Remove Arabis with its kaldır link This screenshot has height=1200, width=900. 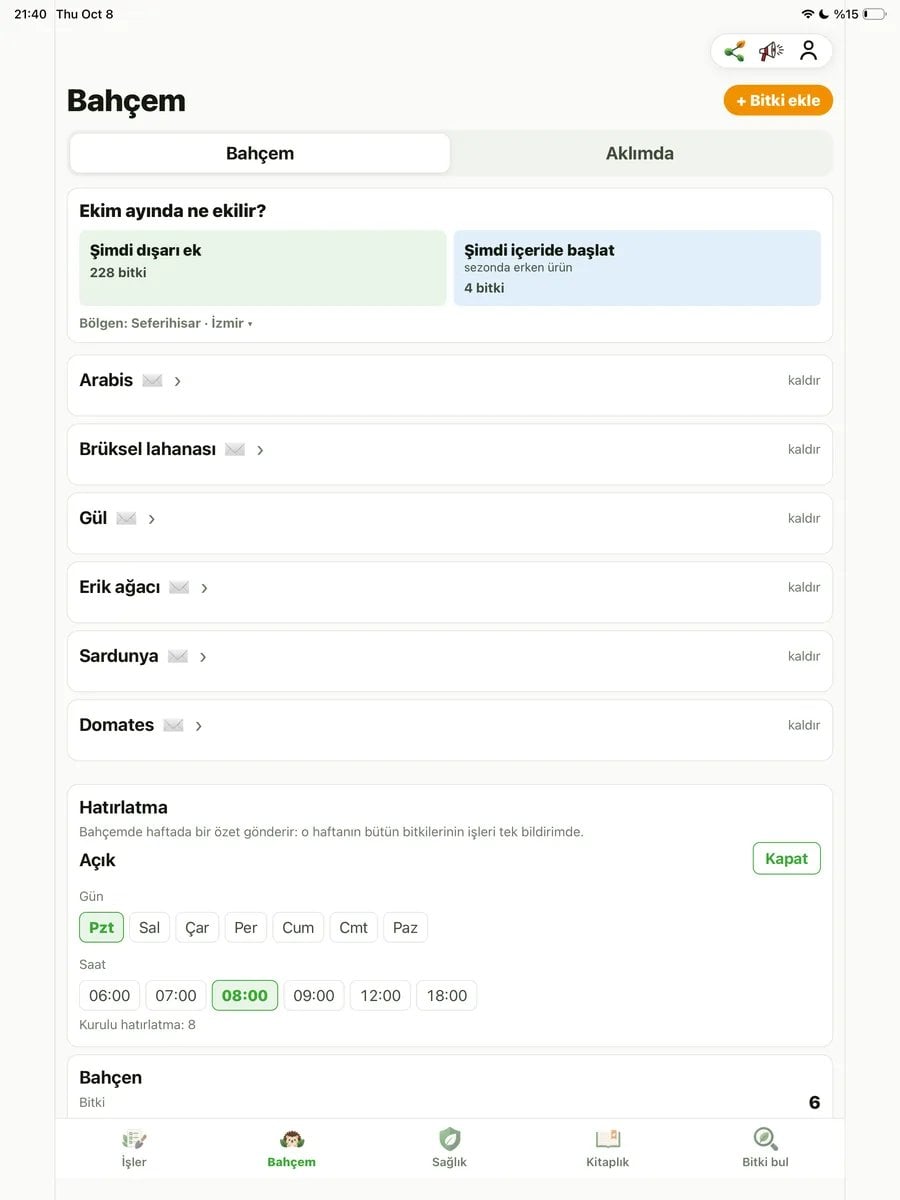[x=804, y=380]
